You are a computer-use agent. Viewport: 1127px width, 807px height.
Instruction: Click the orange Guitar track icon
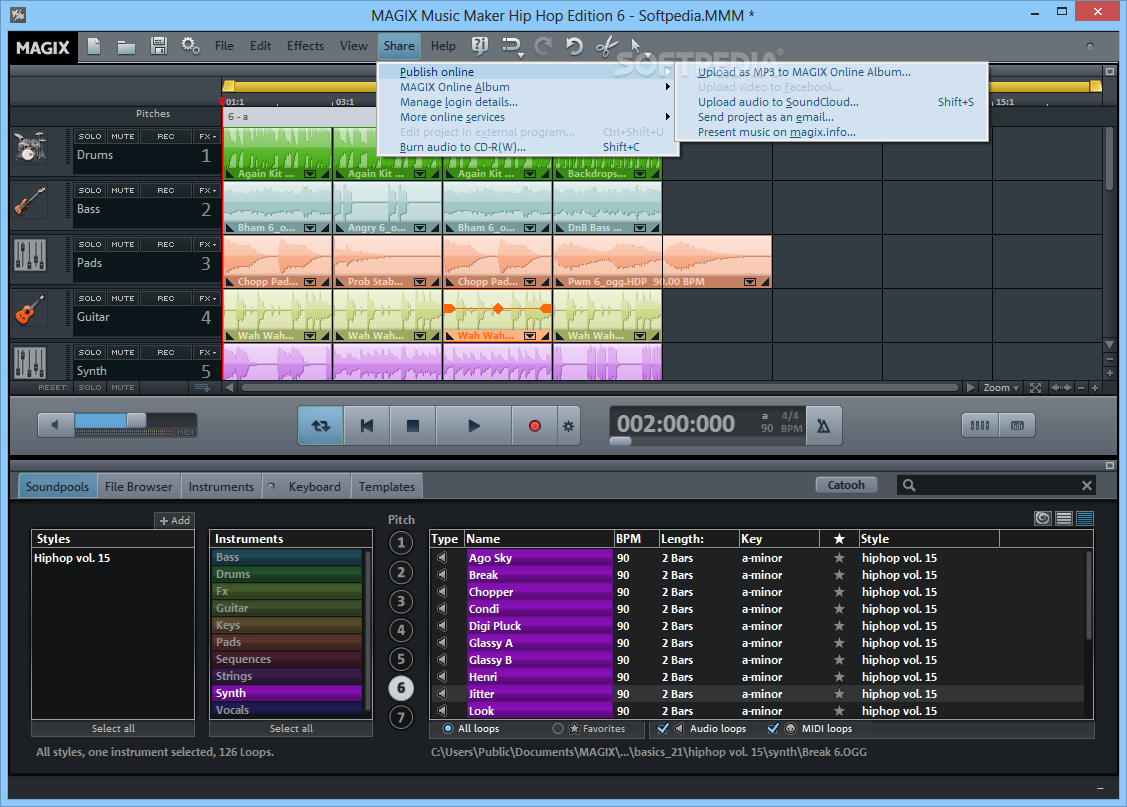point(30,309)
